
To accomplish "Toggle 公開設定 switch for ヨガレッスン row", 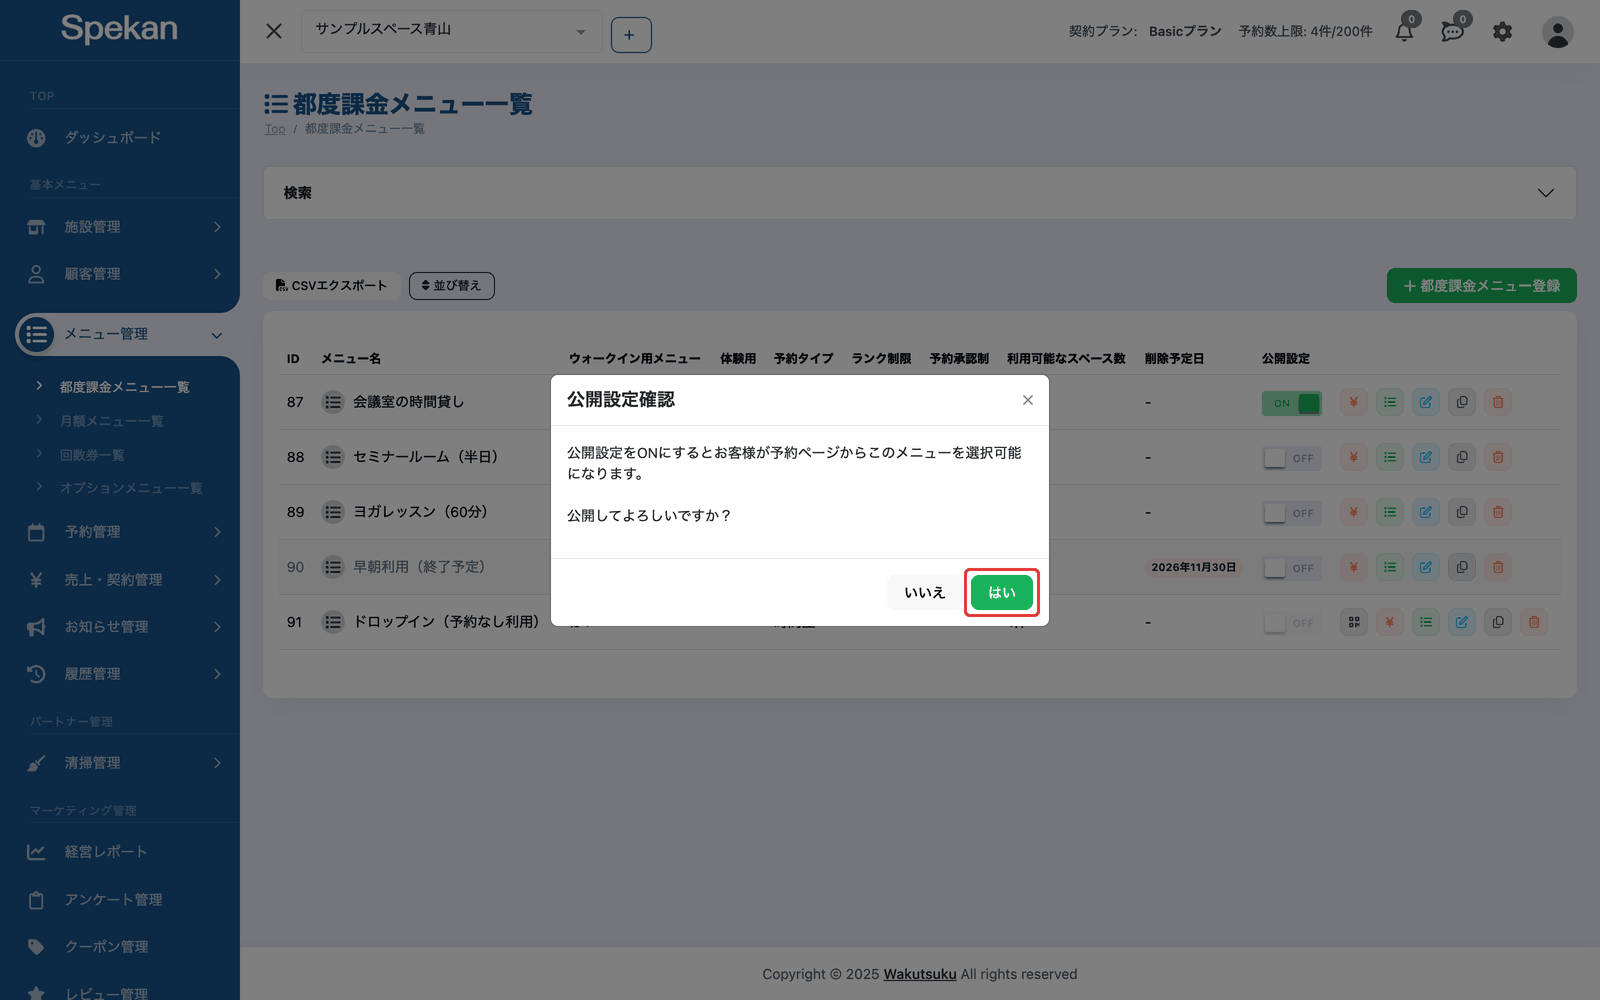I will (x=1291, y=513).
